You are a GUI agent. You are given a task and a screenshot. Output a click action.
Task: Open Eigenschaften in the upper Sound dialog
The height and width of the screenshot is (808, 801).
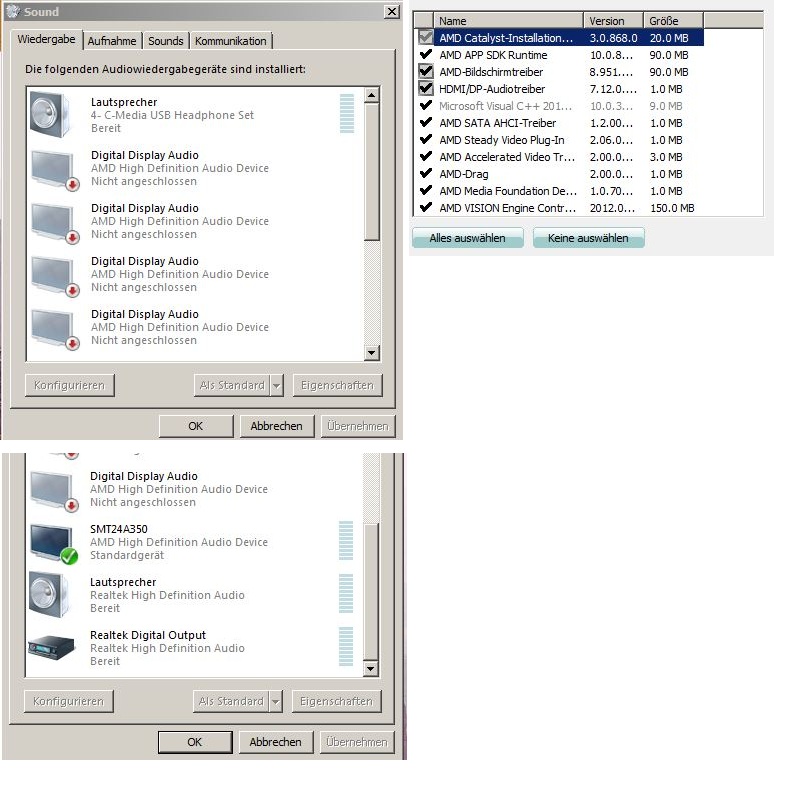tap(337, 385)
